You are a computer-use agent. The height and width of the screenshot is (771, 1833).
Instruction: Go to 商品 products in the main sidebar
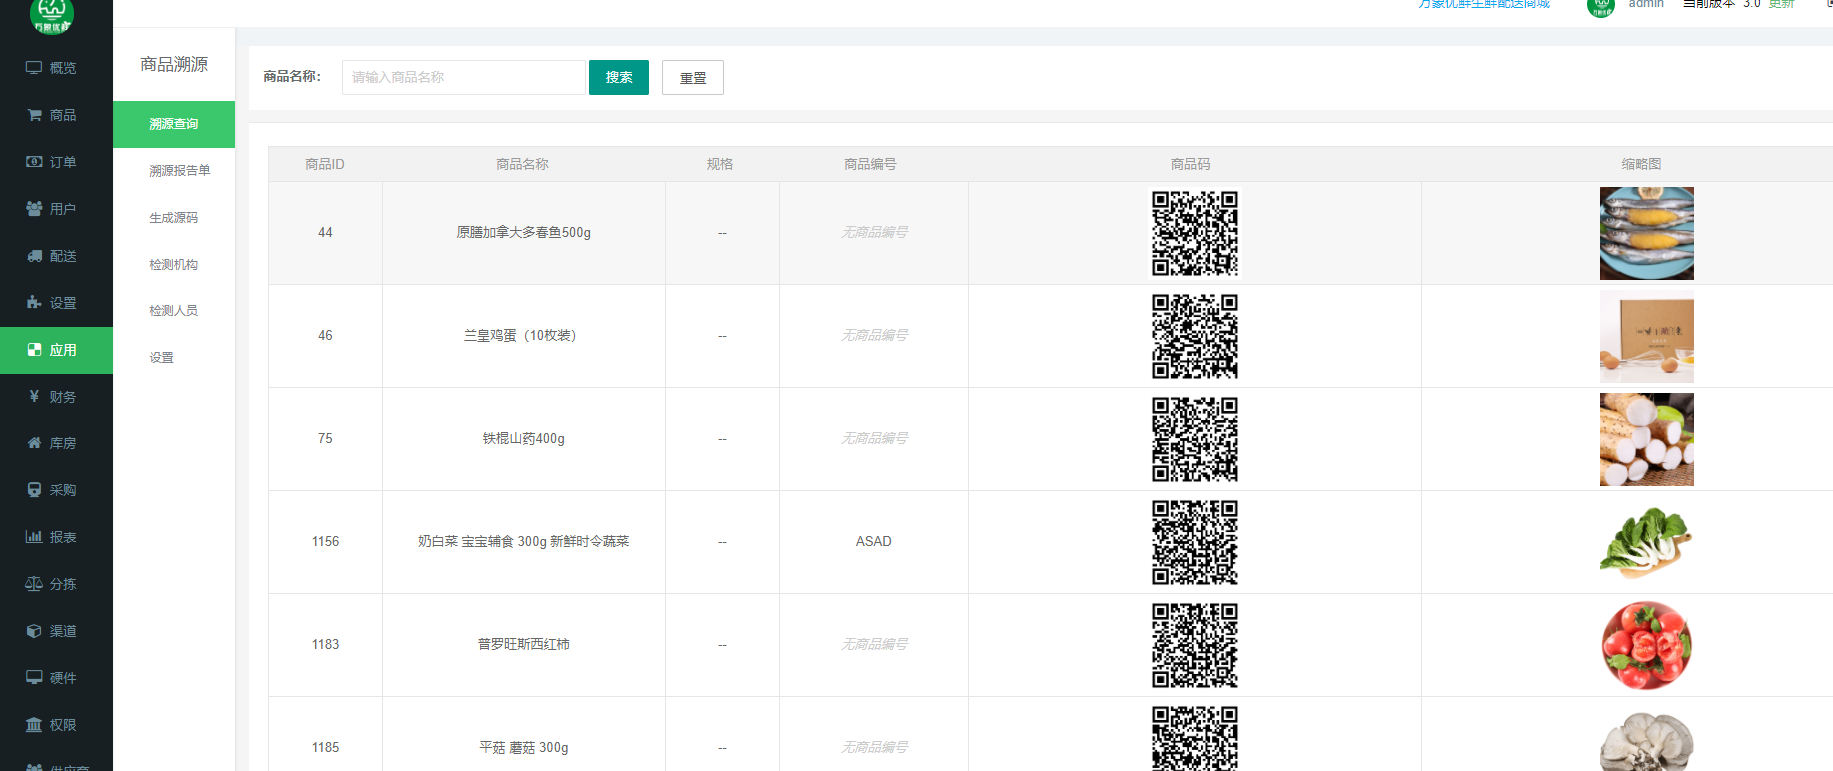(56, 115)
